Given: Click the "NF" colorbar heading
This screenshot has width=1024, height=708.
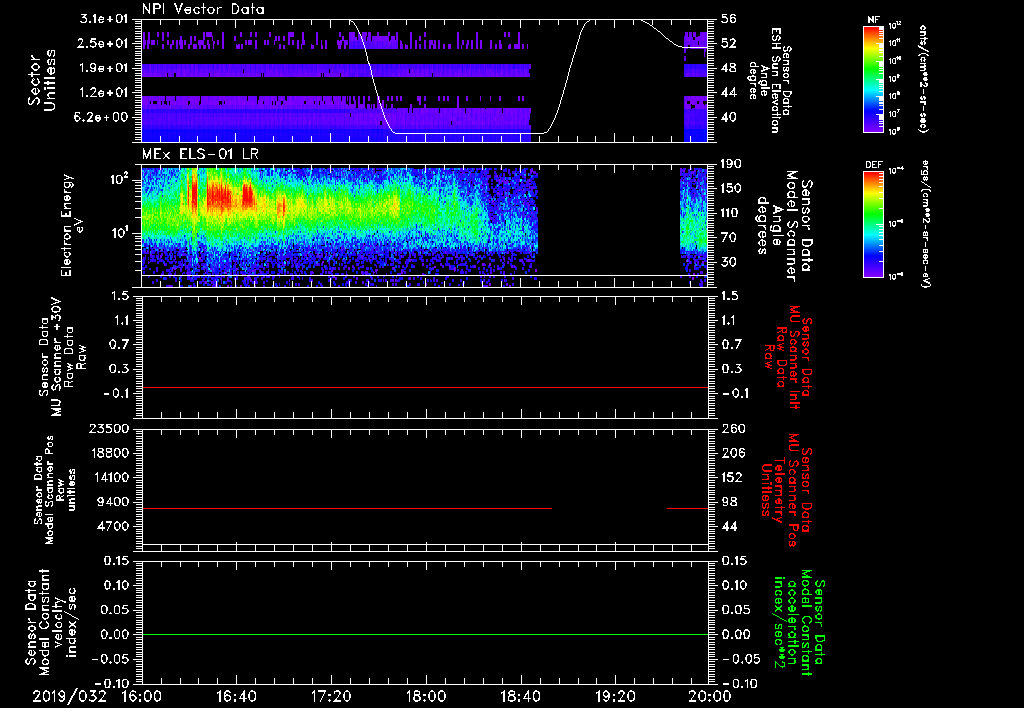Looking at the screenshot, I should point(873,20).
